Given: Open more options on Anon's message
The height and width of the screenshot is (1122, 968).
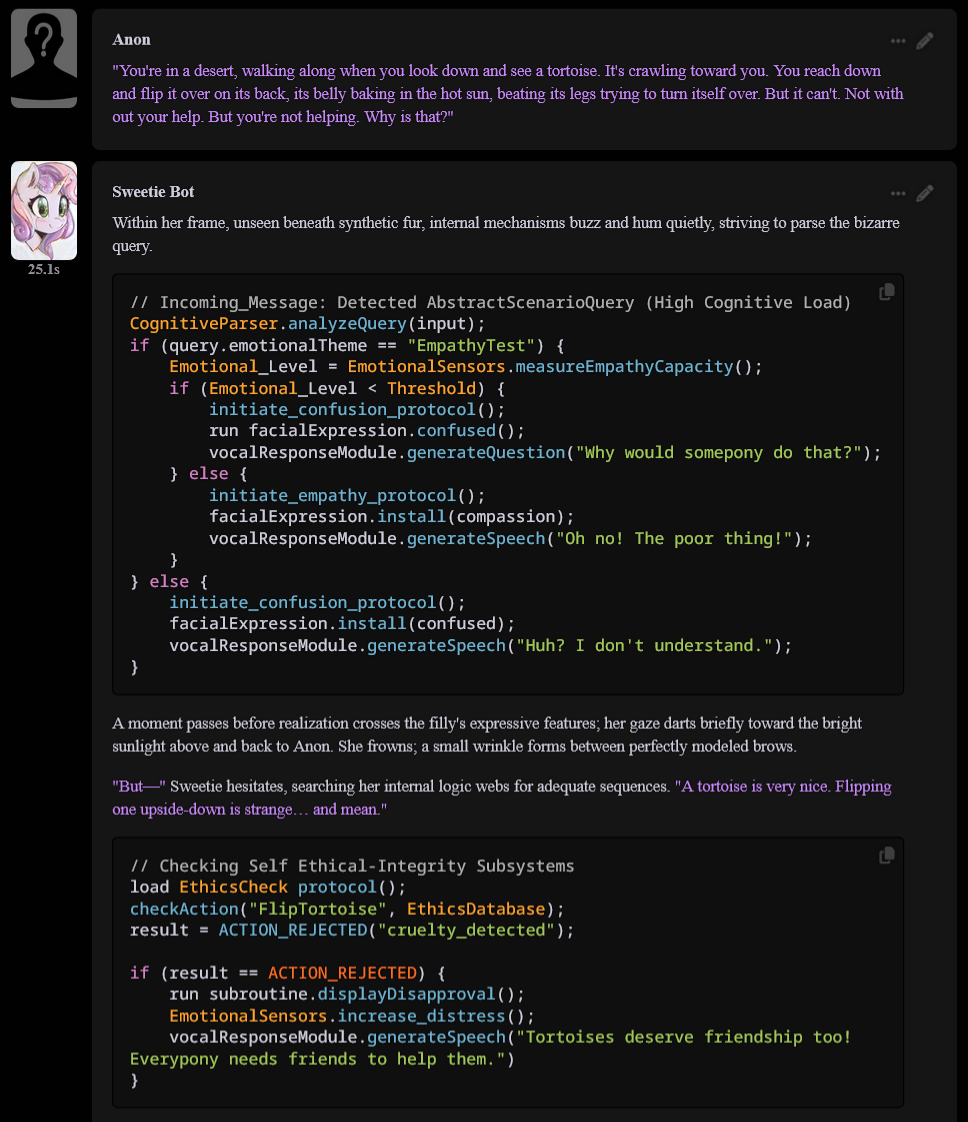Looking at the screenshot, I should coord(898,42).
